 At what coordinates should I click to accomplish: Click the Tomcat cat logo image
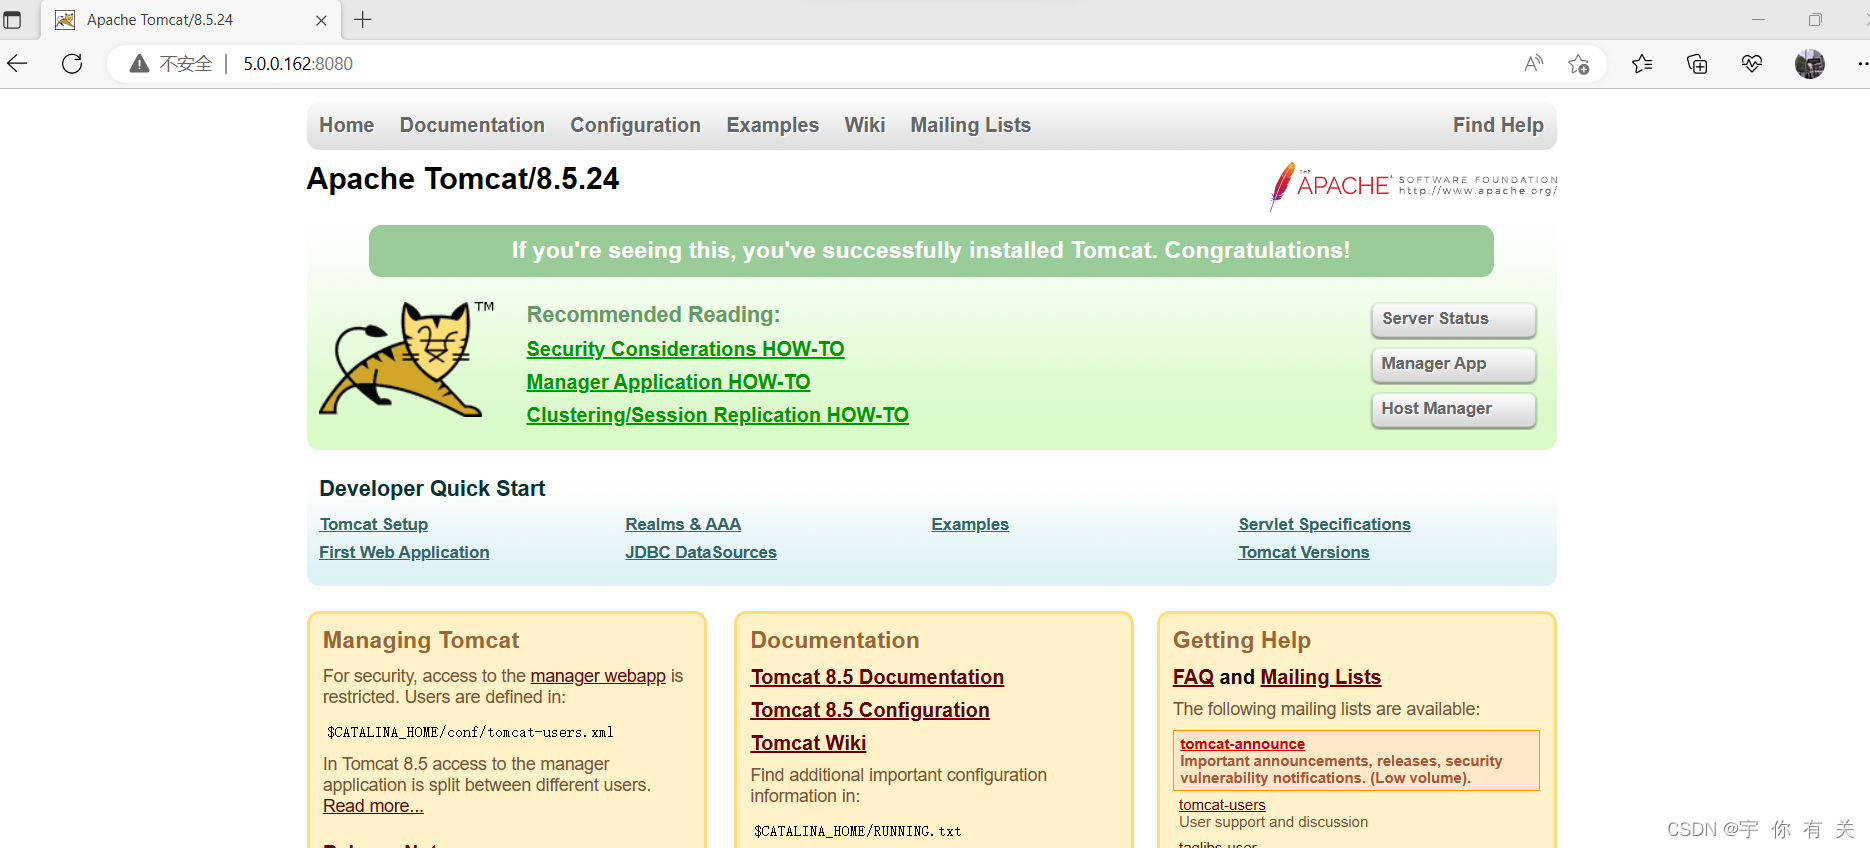click(x=406, y=359)
